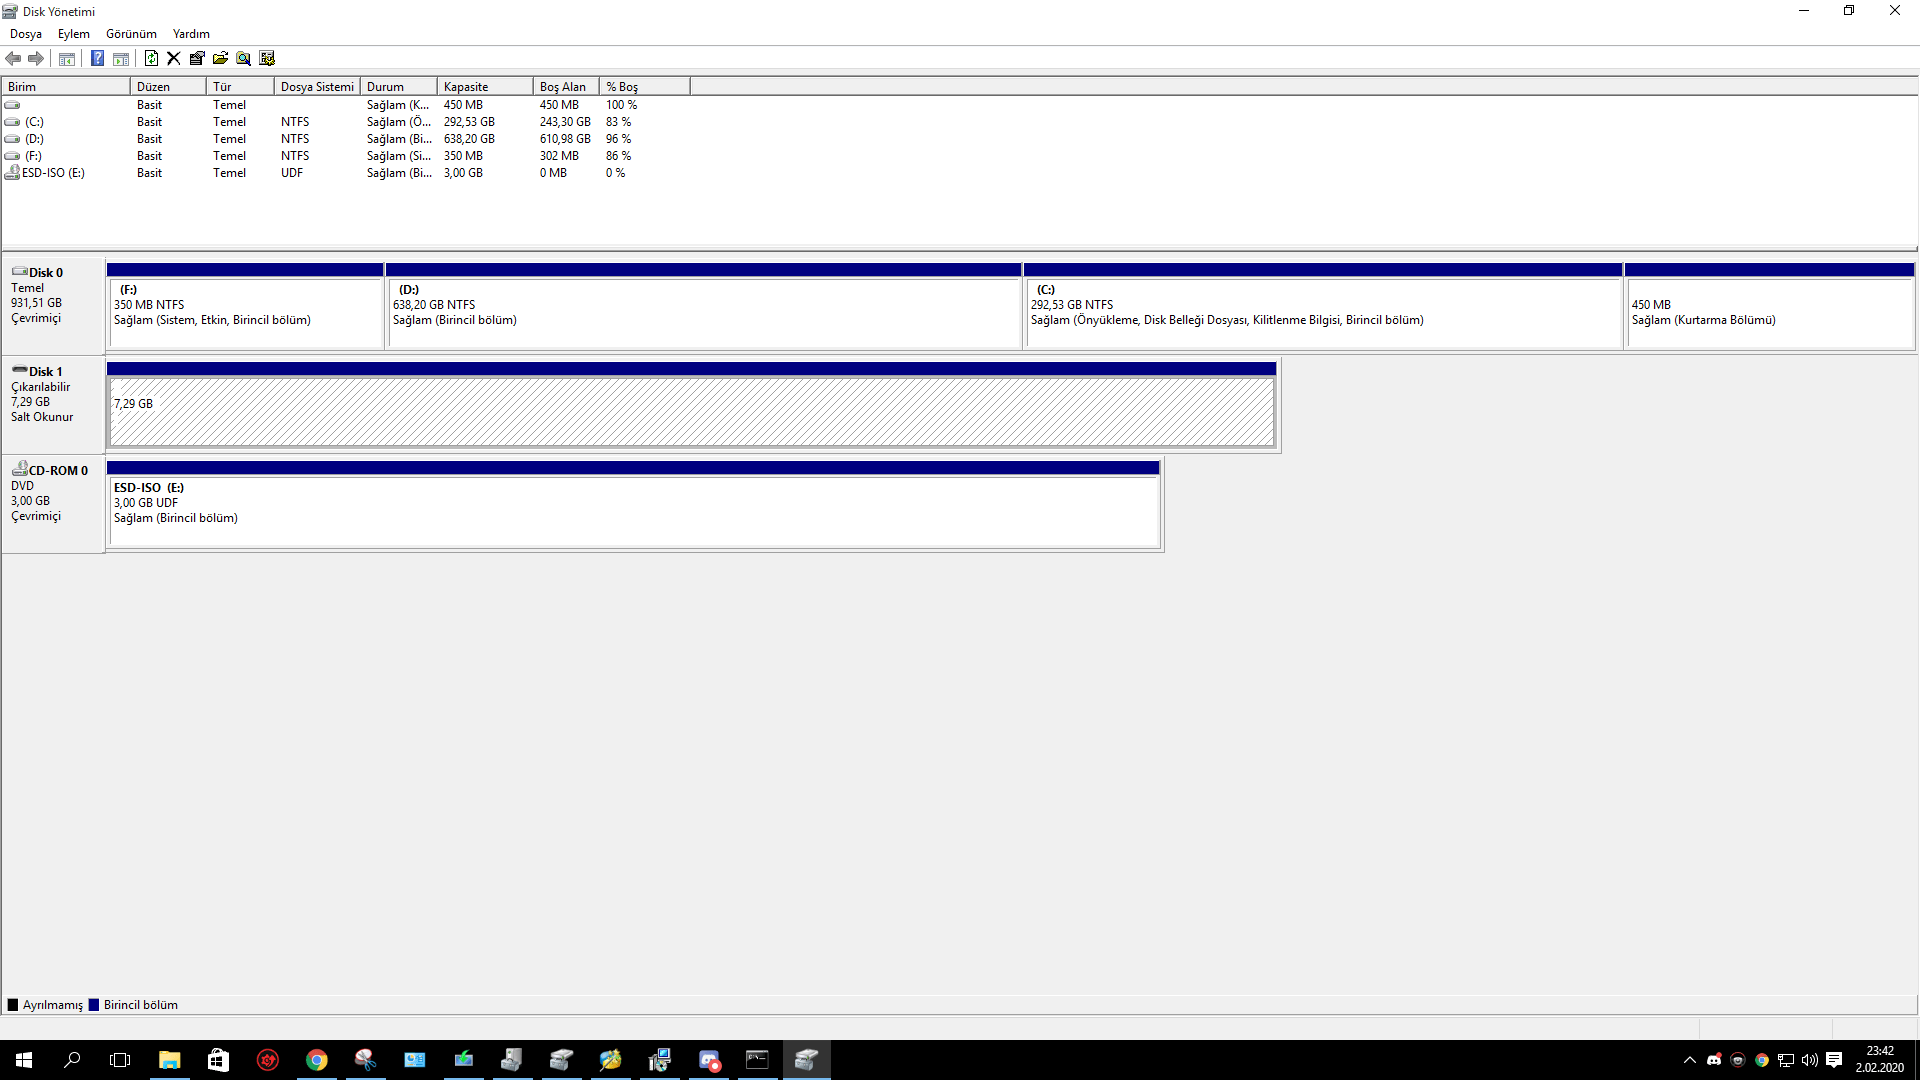Image resolution: width=1920 pixels, height=1080 pixels.
Task: Click the Explore magnifier toolbar icon
Action: point(243,58)
